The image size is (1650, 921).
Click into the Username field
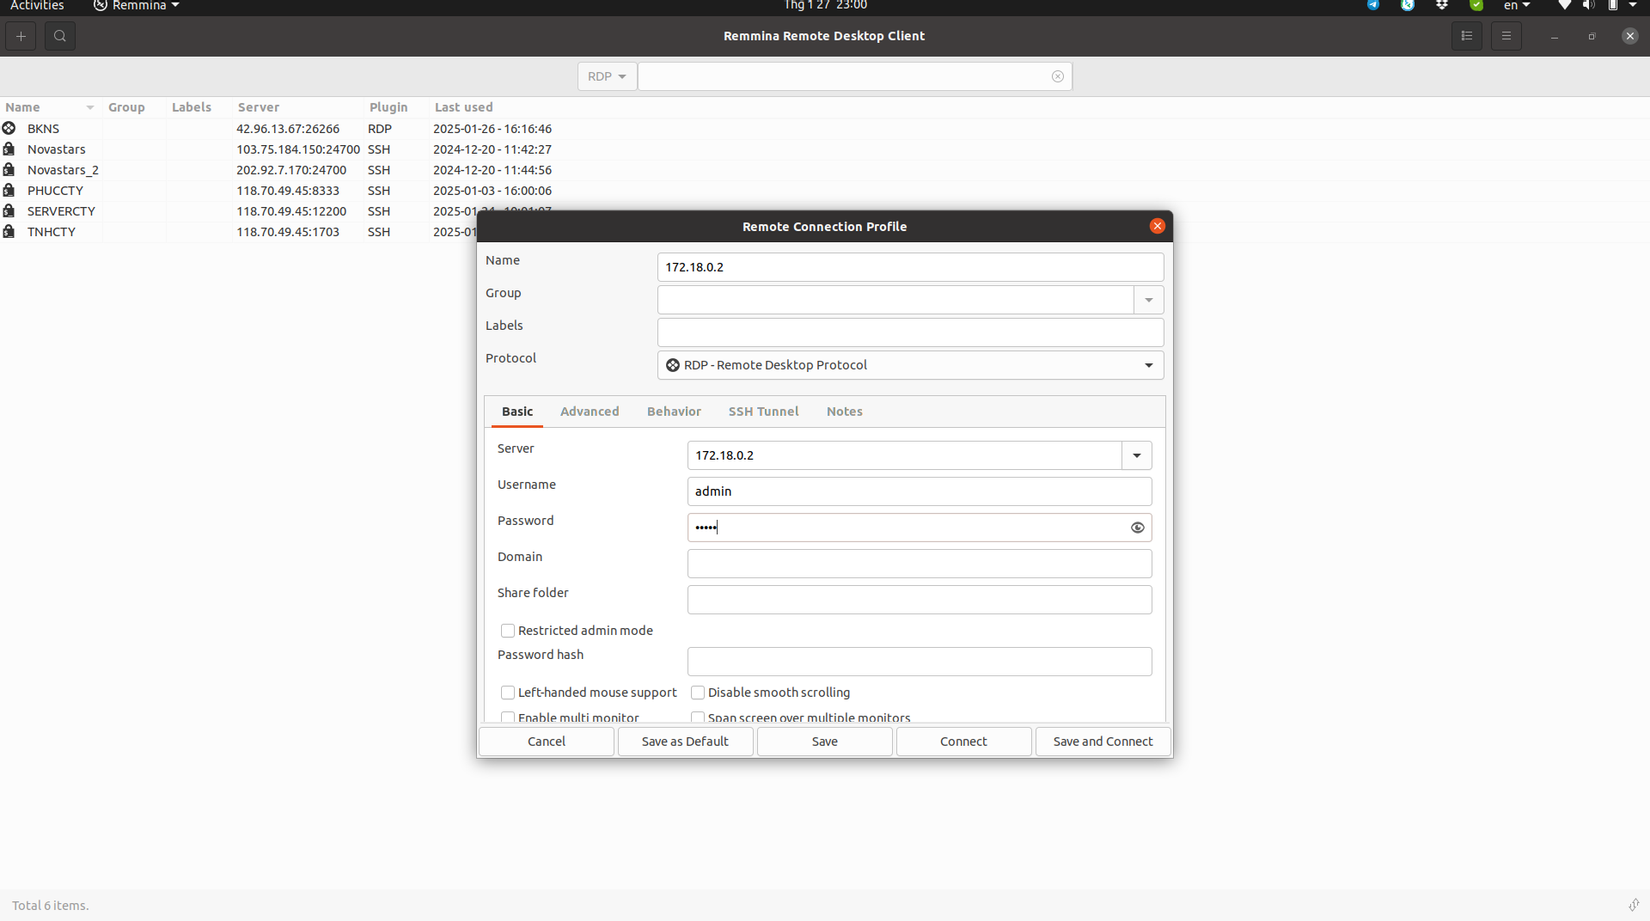(919, 491)
